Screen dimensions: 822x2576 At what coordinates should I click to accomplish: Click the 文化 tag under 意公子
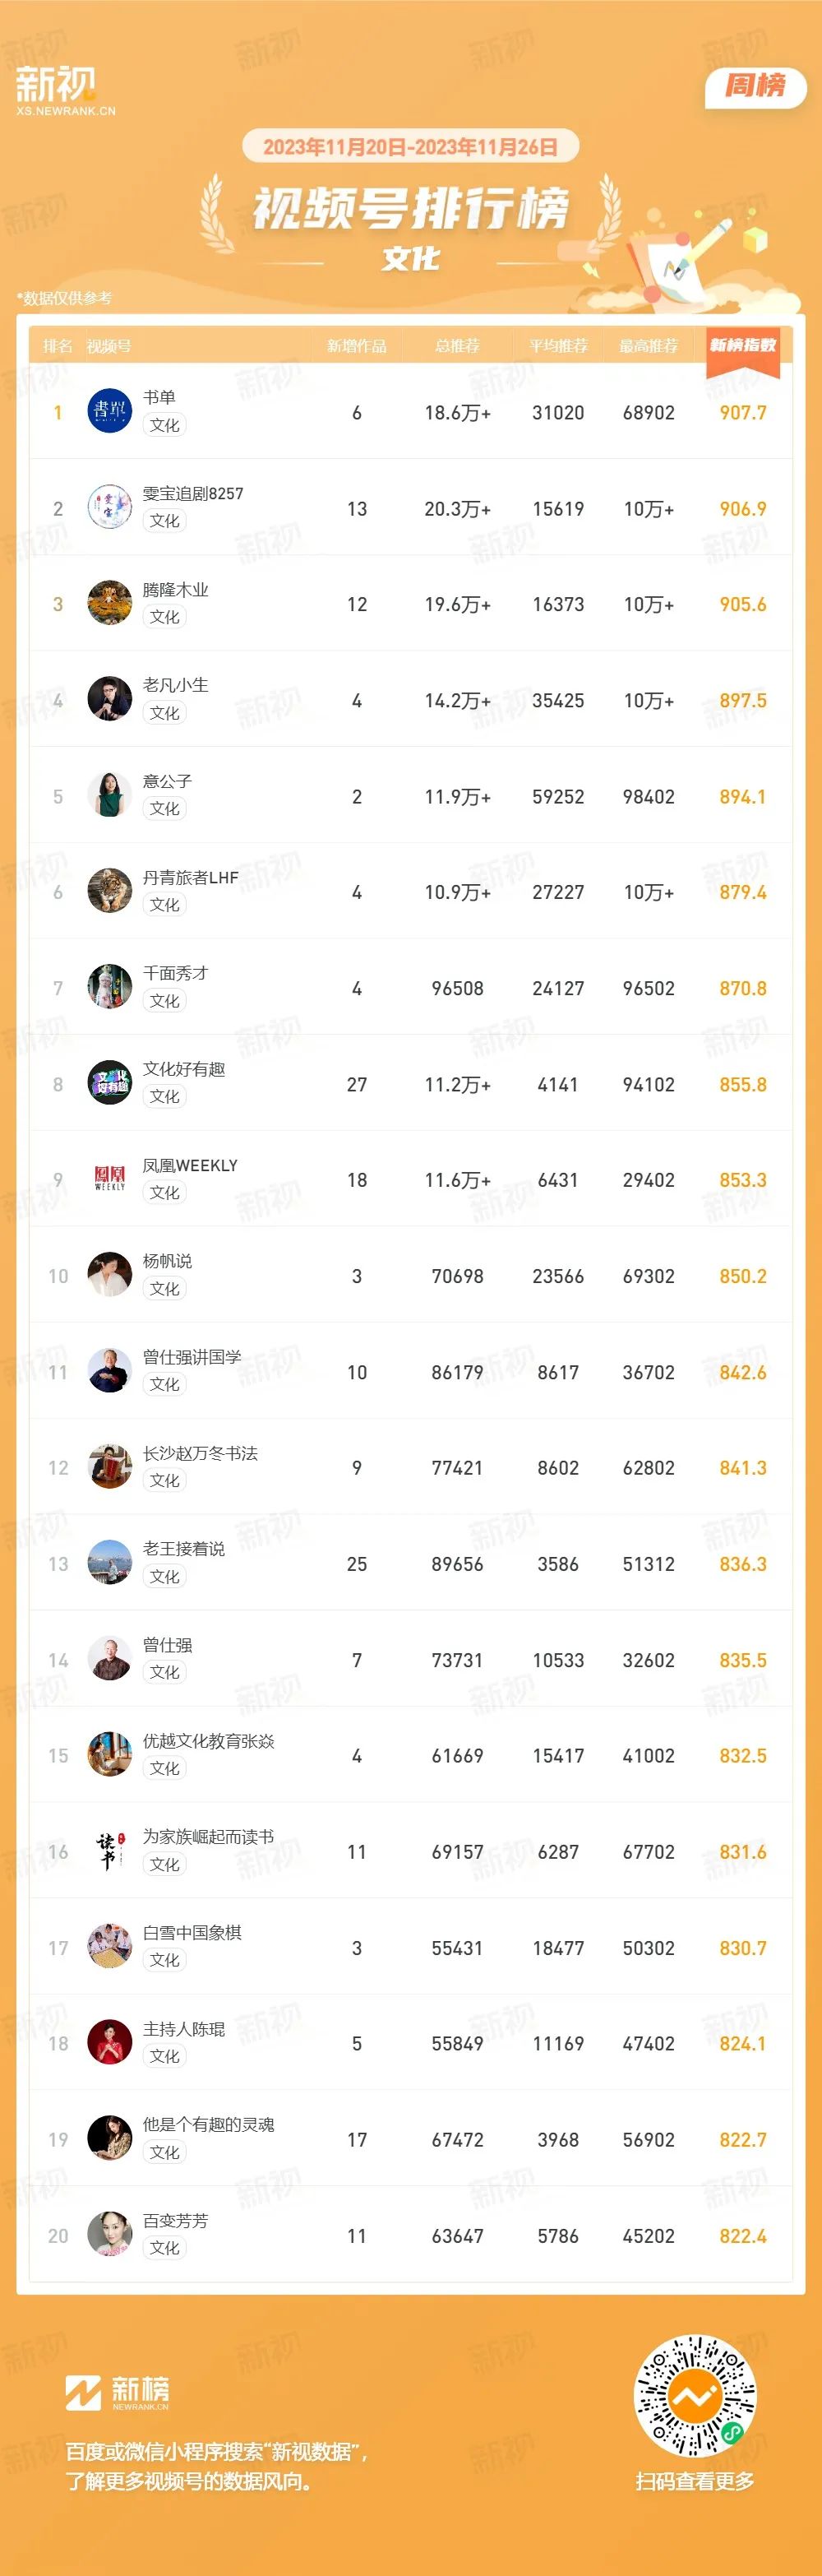click(164, 808)
